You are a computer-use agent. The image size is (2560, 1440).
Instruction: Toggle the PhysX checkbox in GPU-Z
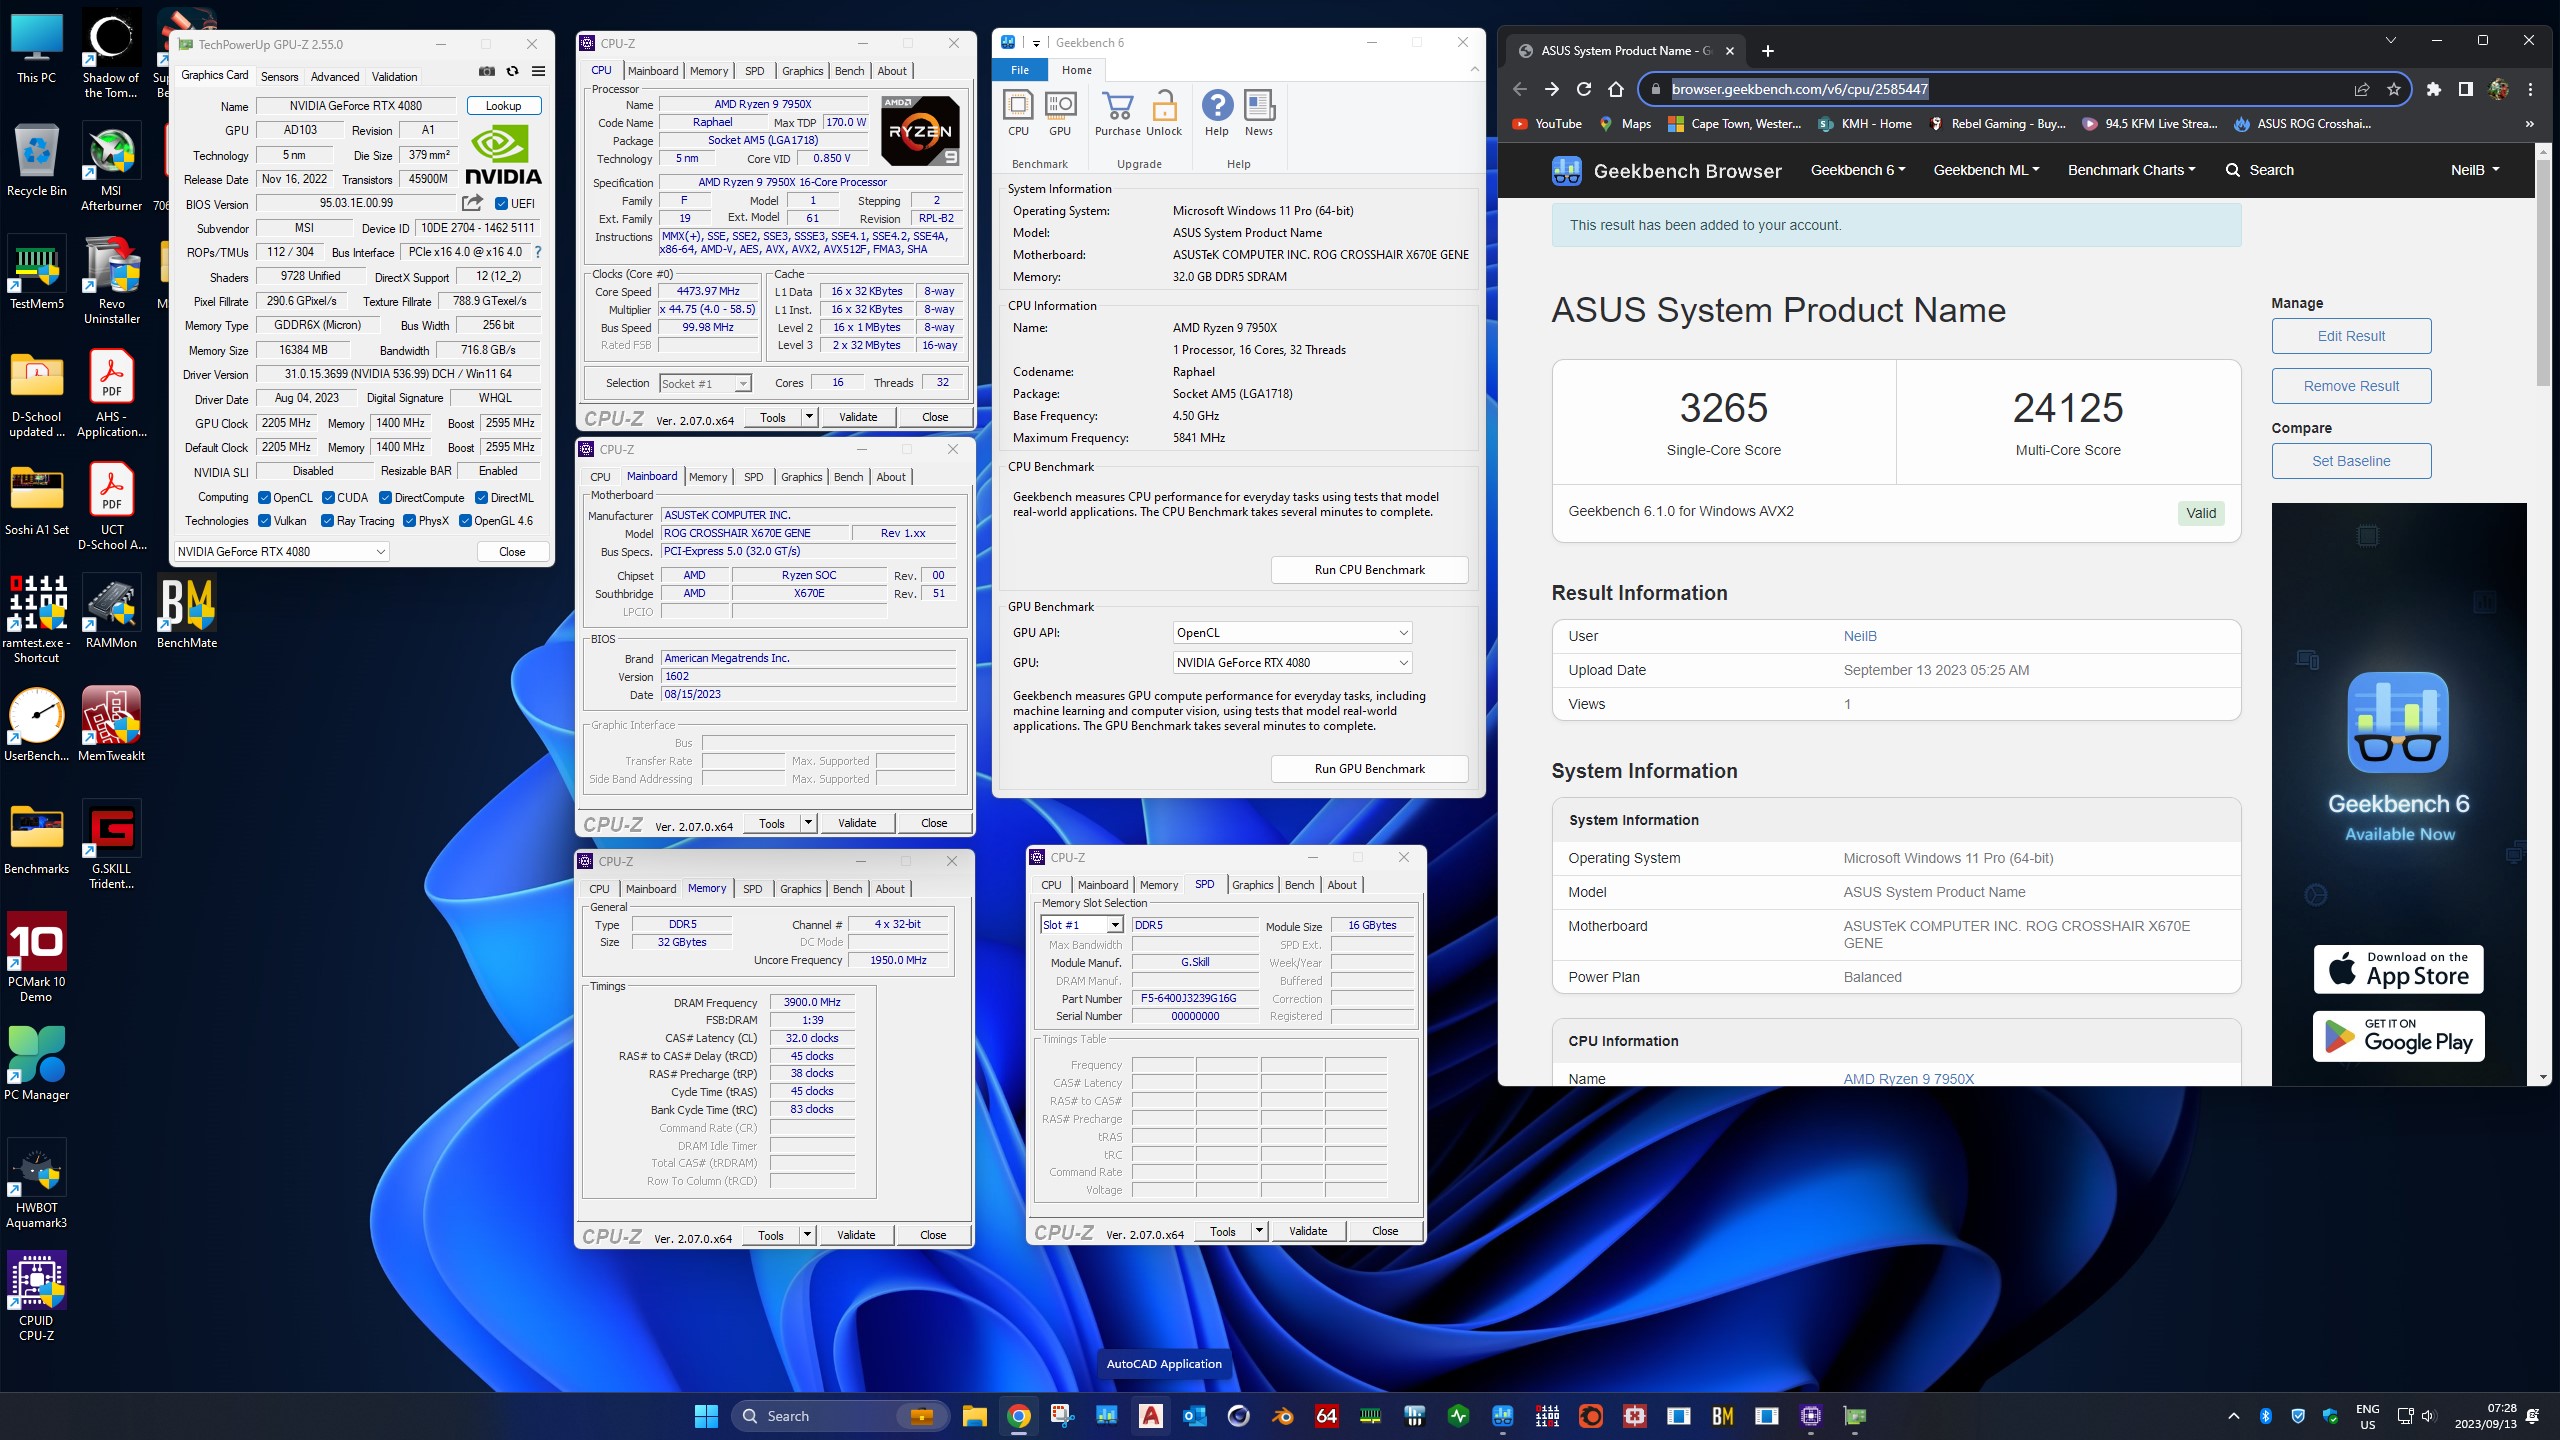[409, 521]
